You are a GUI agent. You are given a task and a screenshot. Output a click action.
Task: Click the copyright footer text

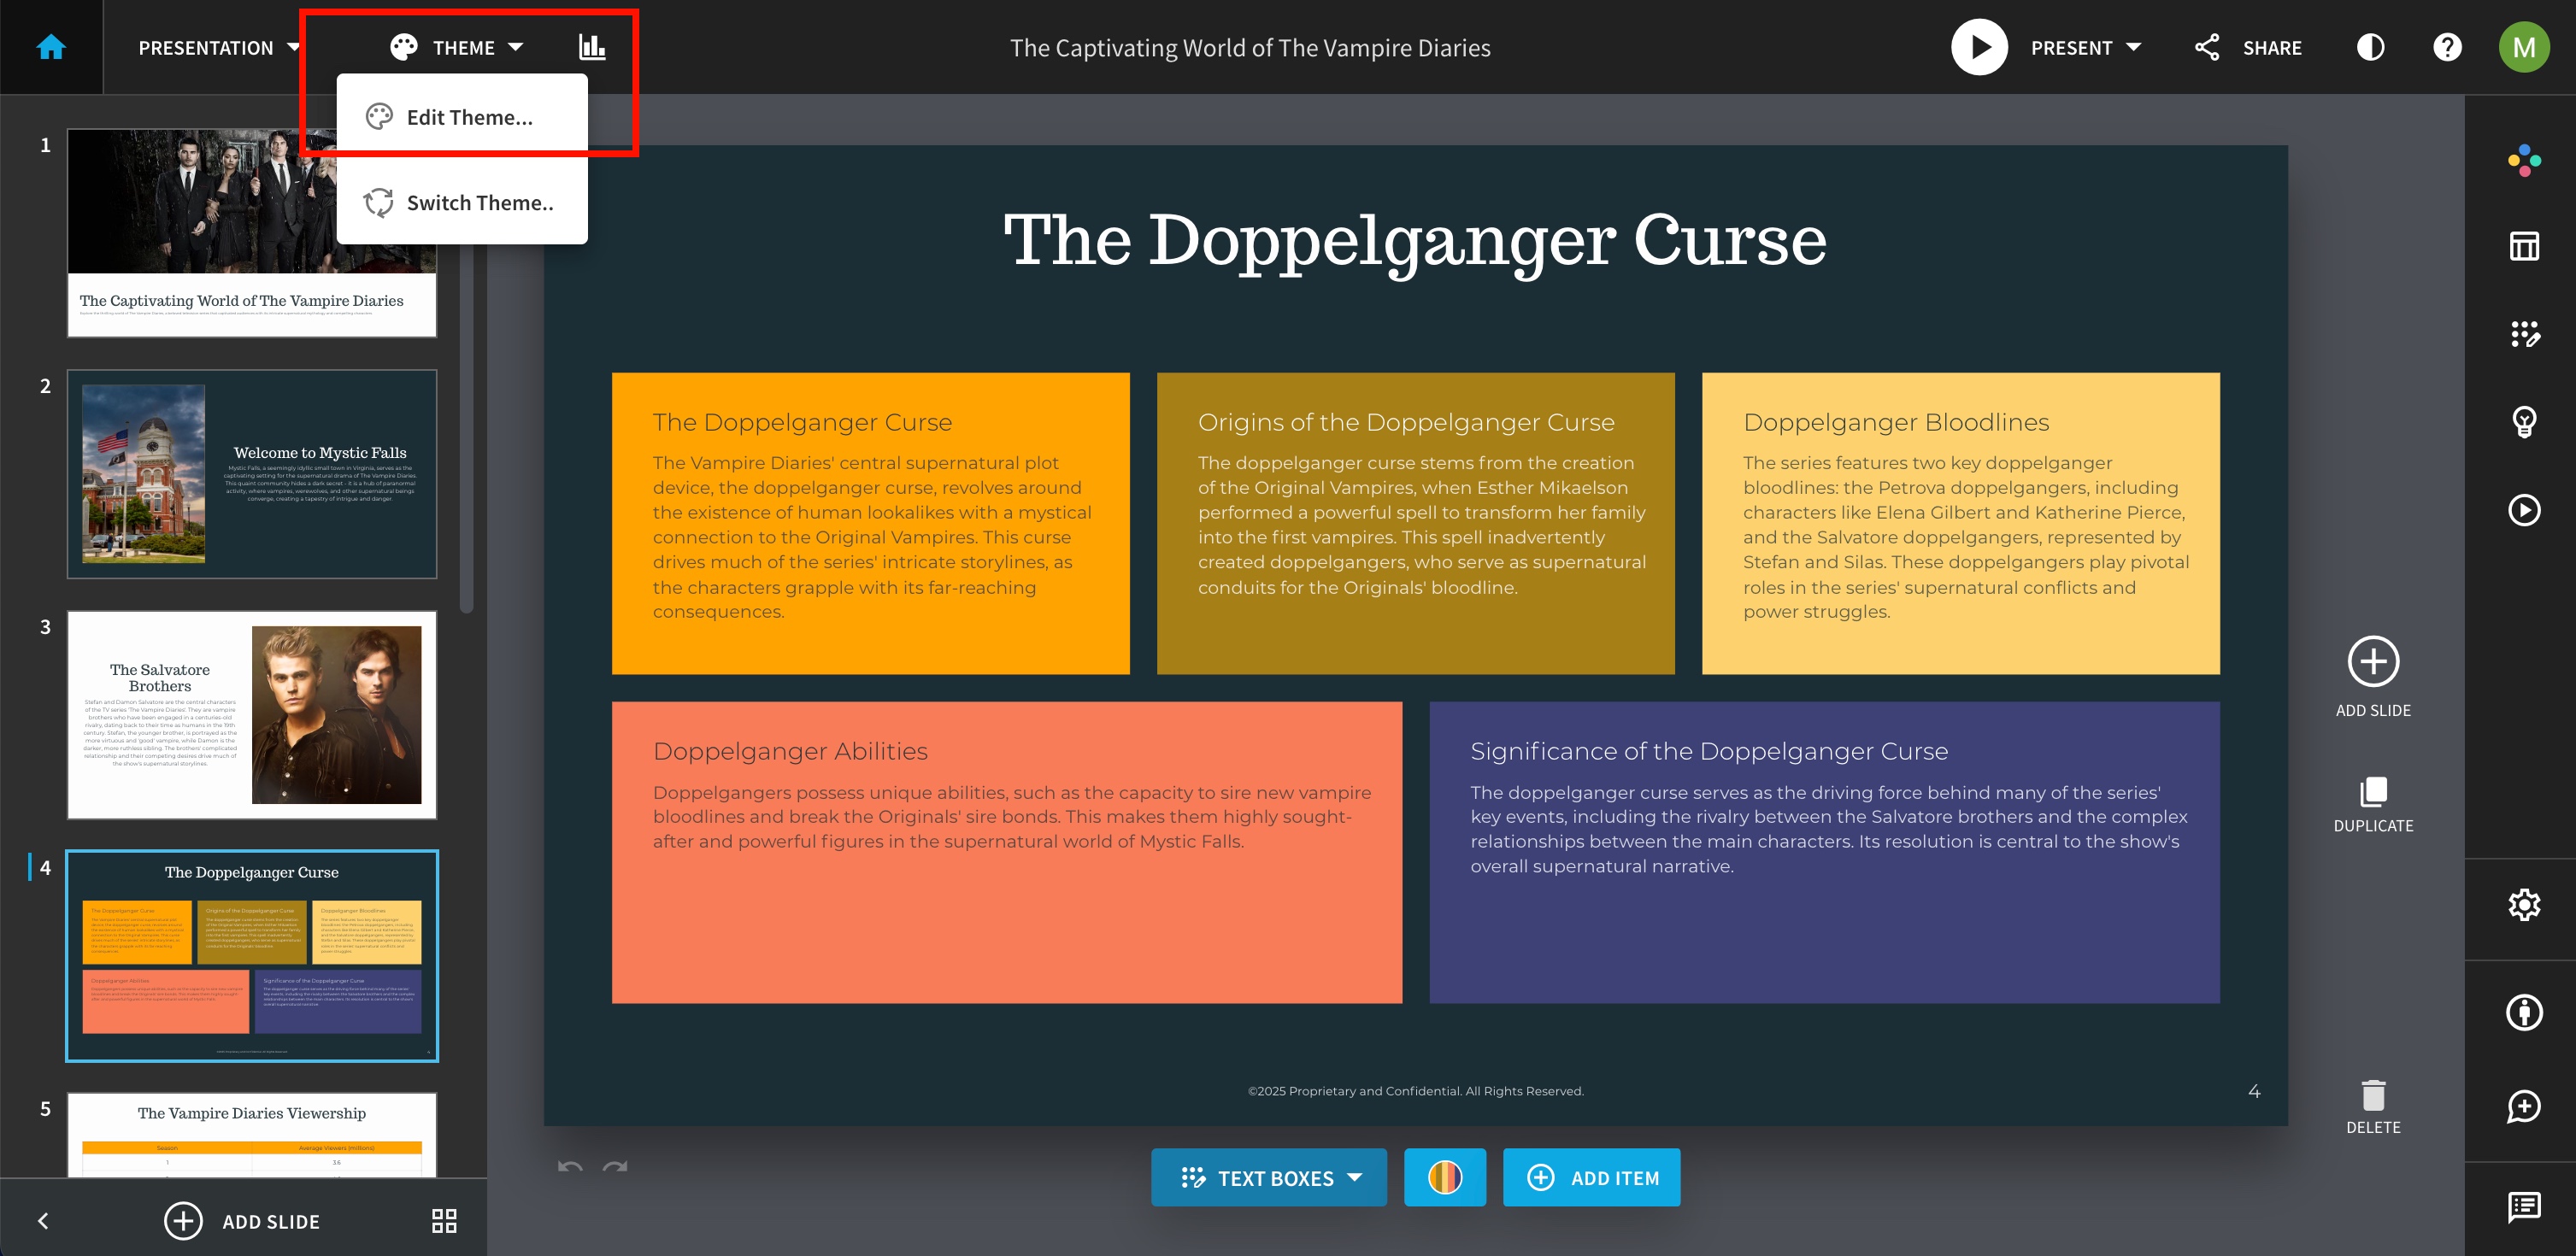pyautogui.click(x=1415, y=1091)
